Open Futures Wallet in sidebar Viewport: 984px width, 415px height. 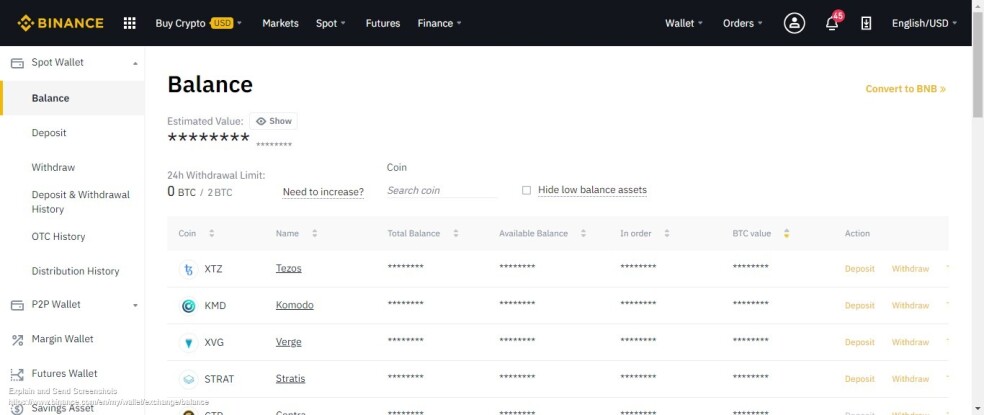click(x=65, y=374)
